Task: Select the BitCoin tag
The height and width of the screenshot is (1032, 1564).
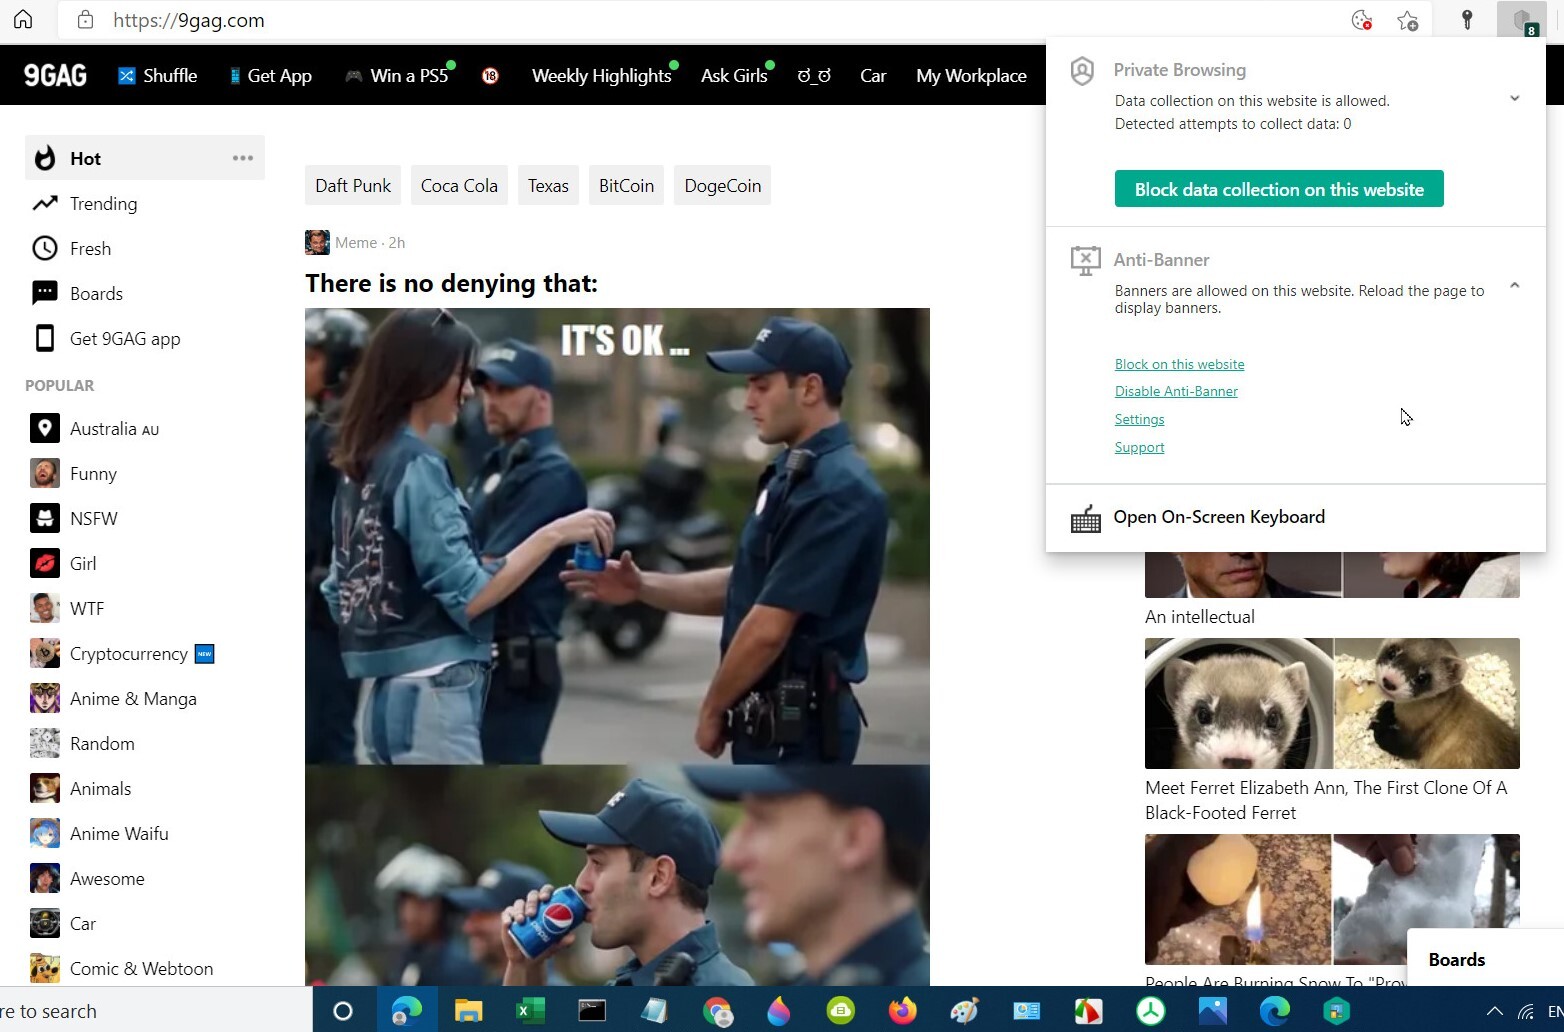Action: [626, 186]
